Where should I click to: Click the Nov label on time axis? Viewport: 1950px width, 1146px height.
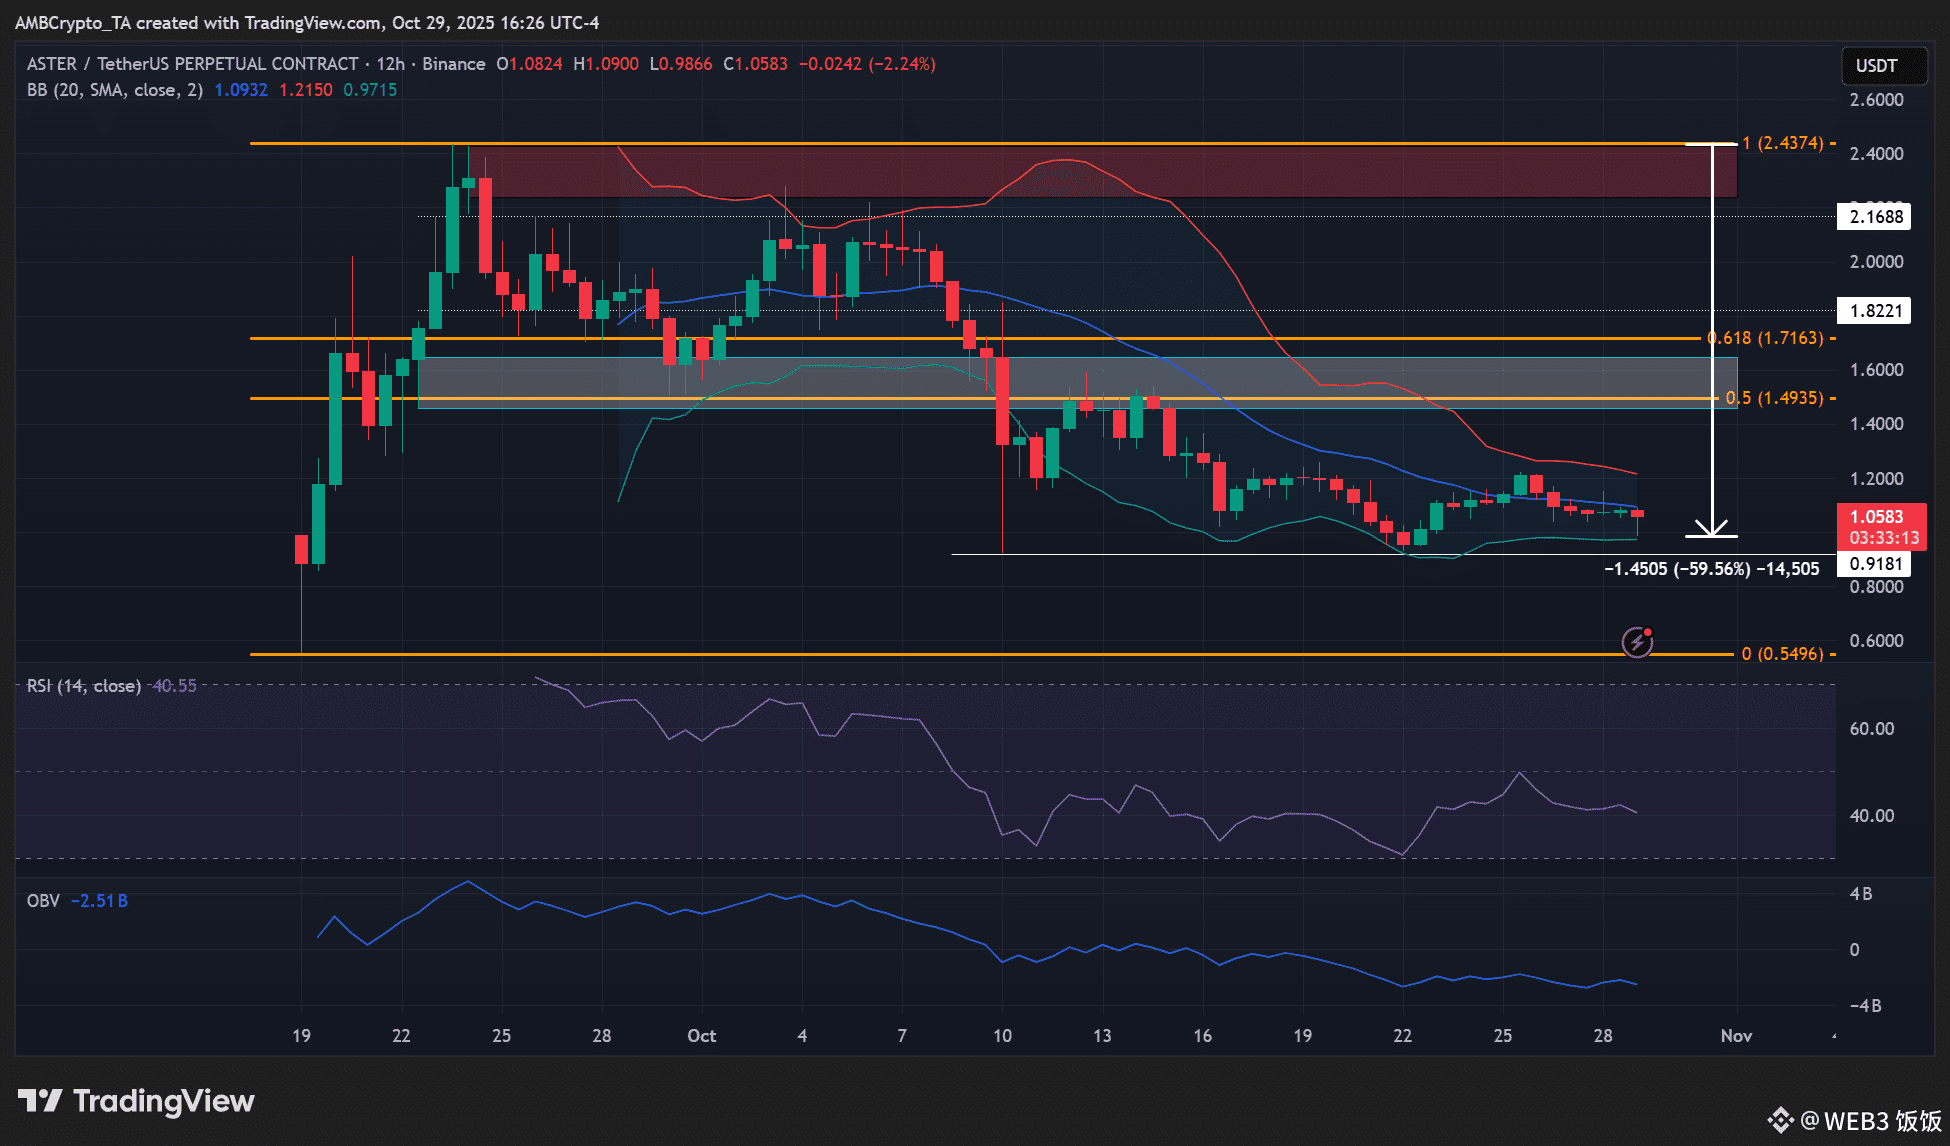1736,1036
